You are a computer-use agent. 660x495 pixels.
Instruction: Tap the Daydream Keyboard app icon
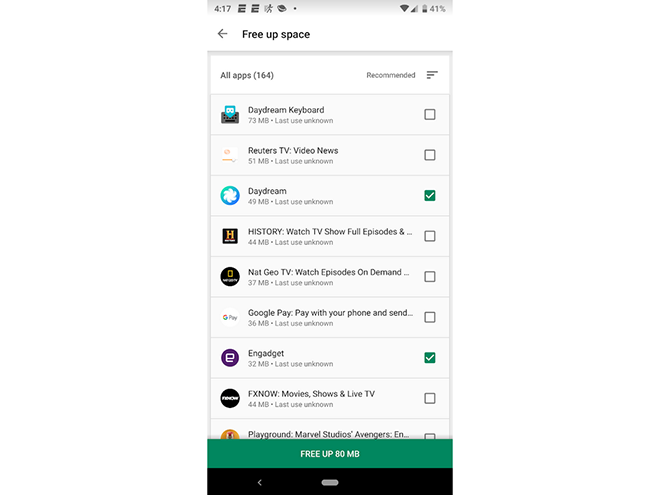pos(230,114)
